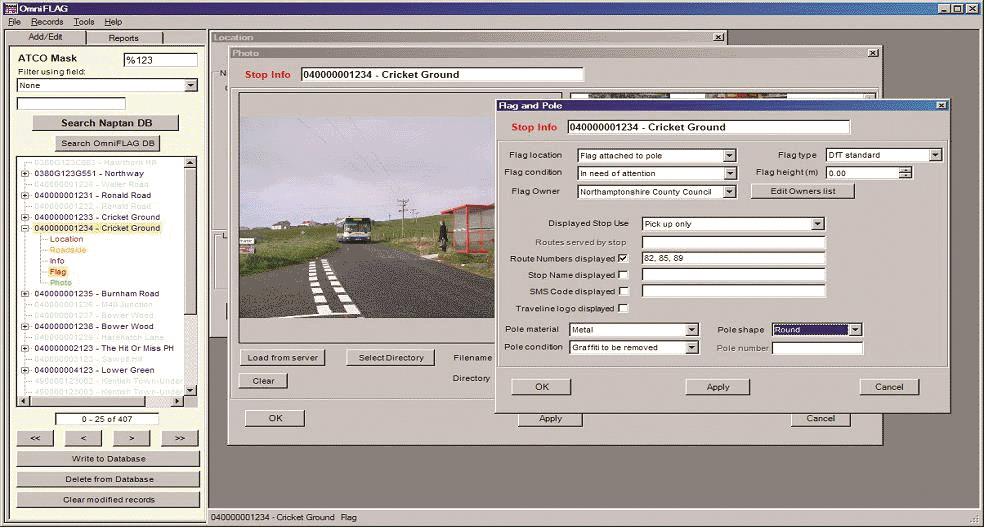Click Write to Database button
The width and height of the screenshot is (985, 528).
tap(108, 459)
